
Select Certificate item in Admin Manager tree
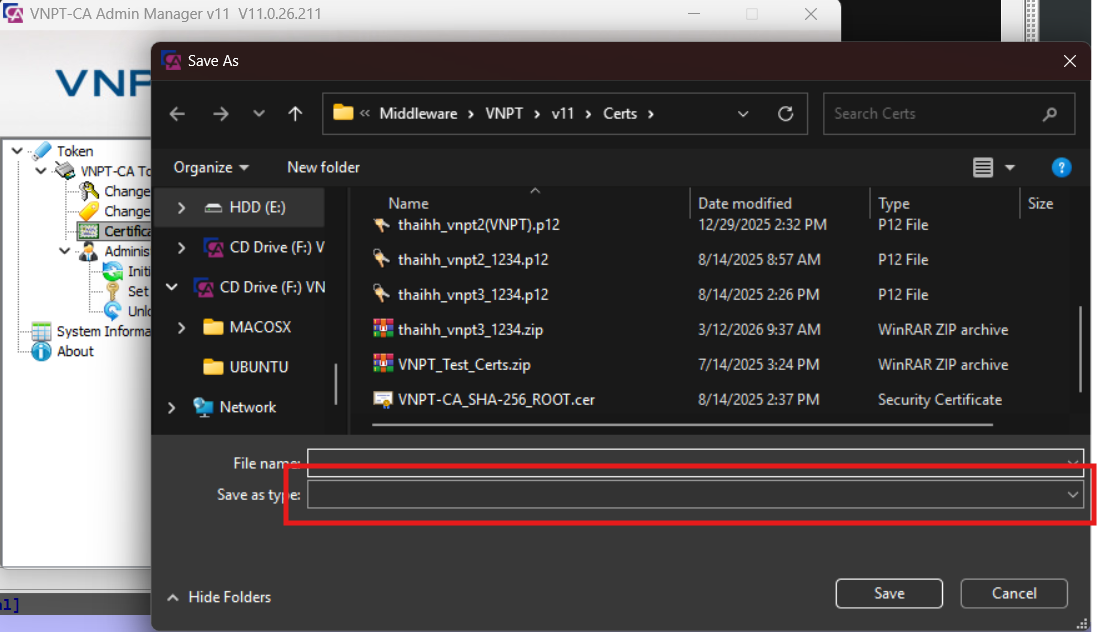(127, 231)
